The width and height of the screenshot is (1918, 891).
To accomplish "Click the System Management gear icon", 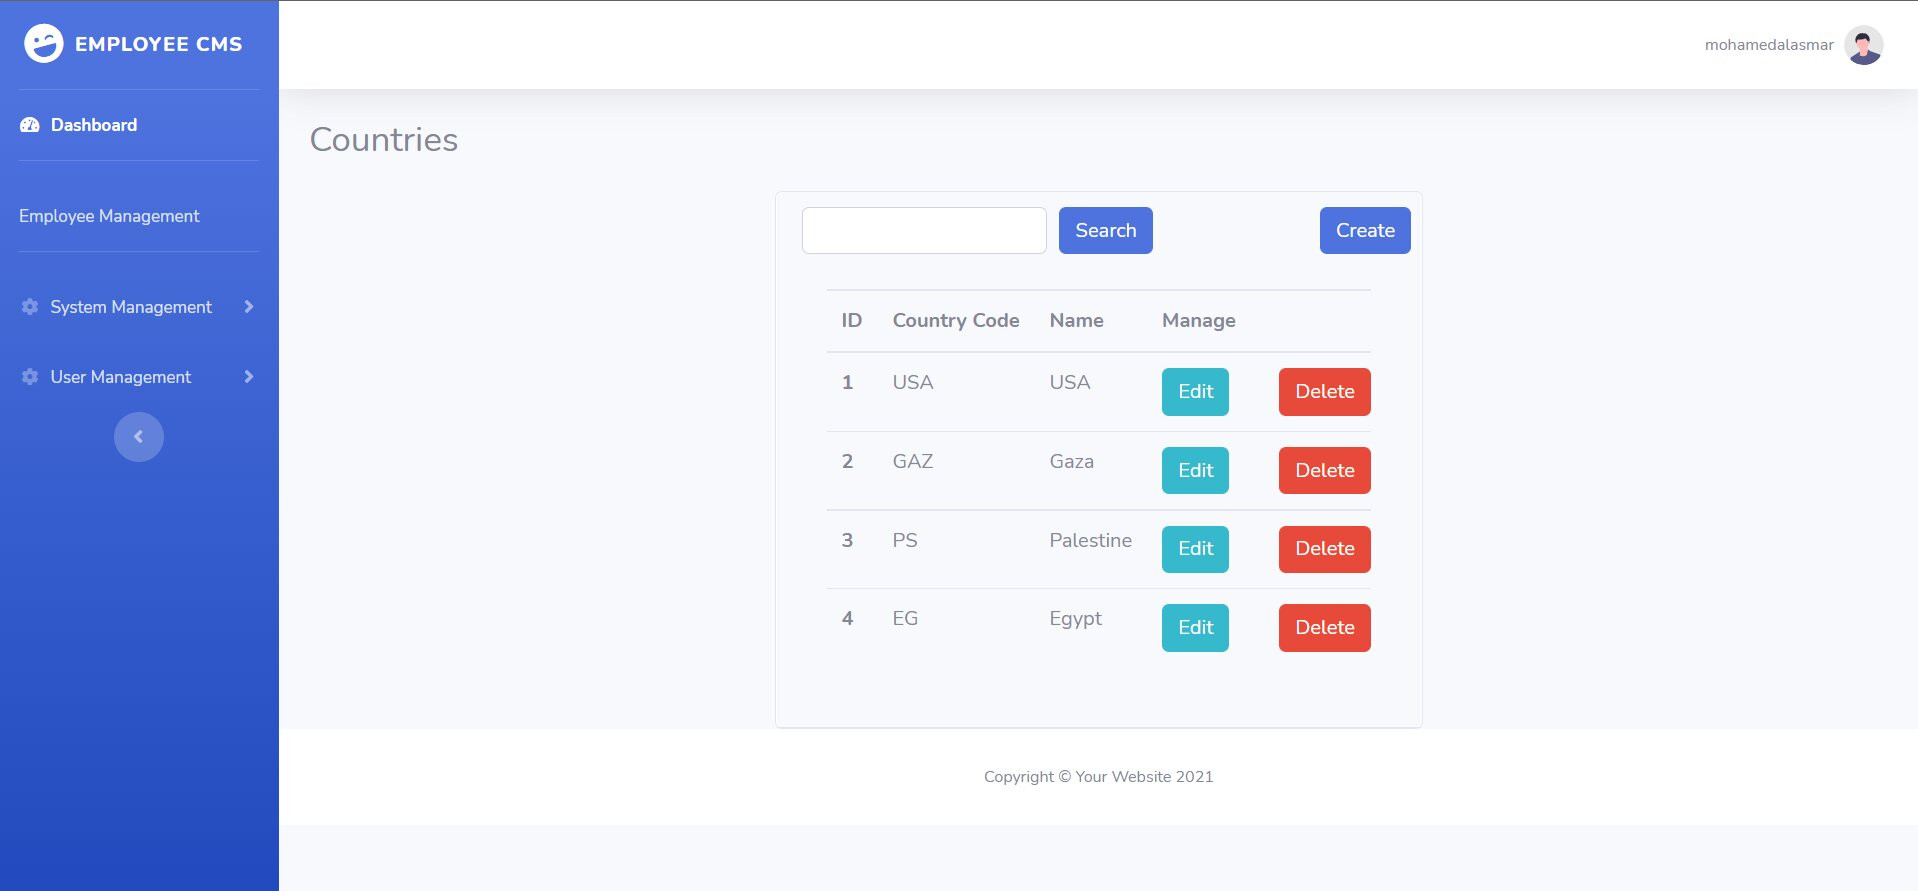I will coord(30,307).
